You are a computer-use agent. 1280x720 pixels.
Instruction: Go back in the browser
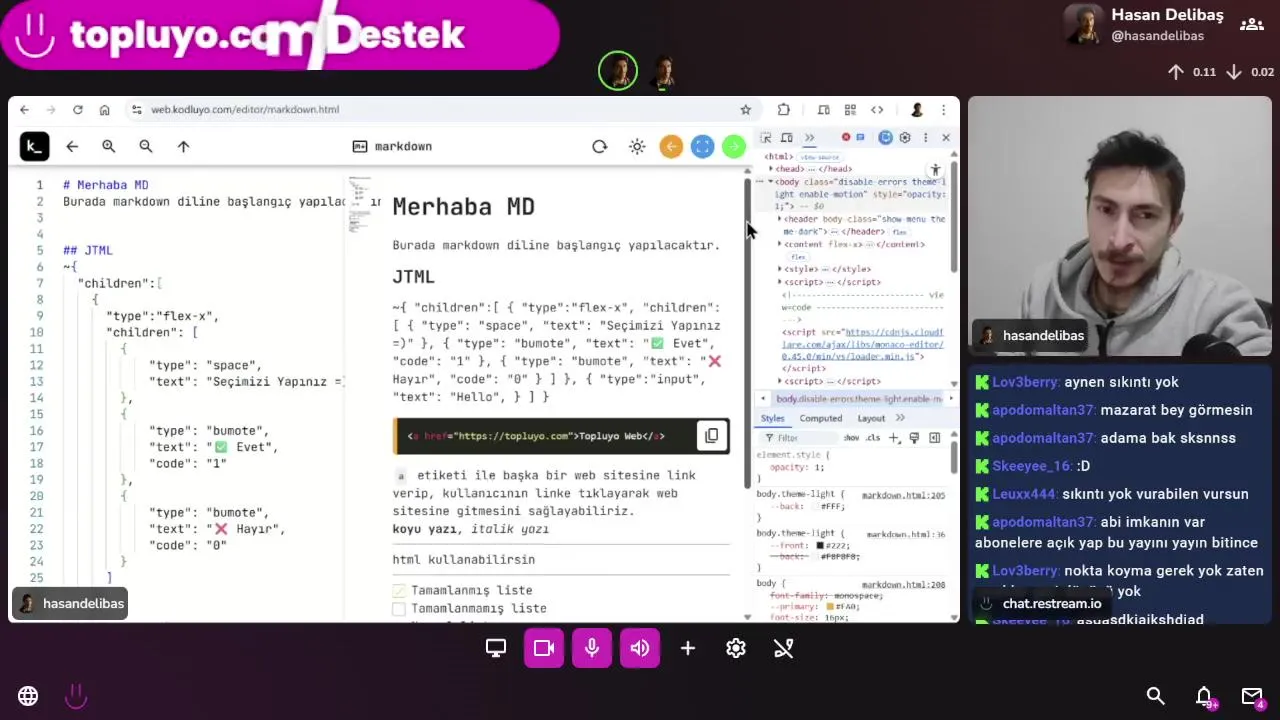pyautogui.click(x=25, y=110)
